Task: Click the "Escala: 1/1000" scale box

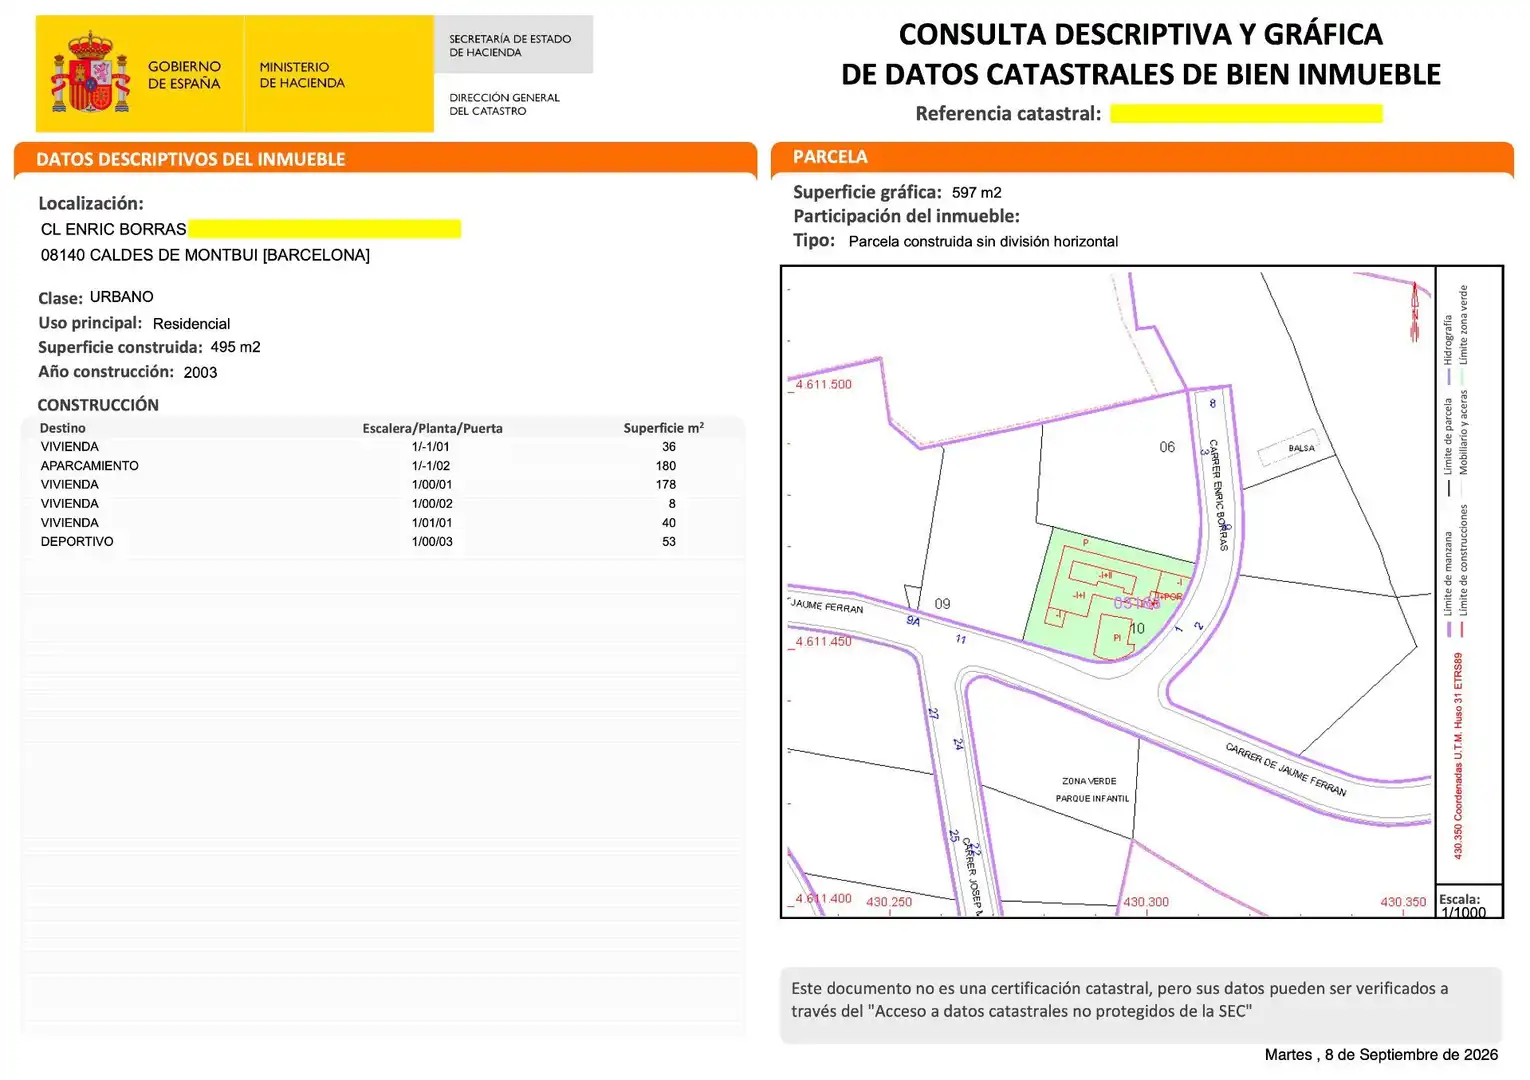Action: tap(1468, 902)
